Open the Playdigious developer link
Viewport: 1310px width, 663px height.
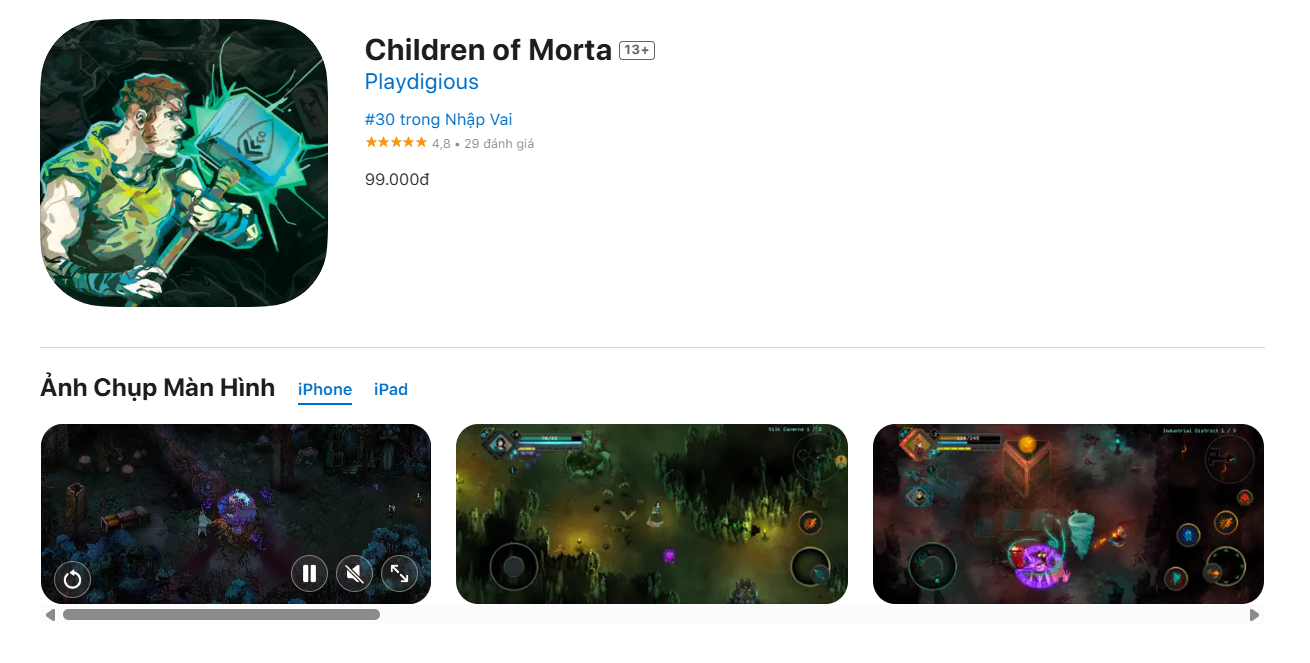(x=421, y=82)
